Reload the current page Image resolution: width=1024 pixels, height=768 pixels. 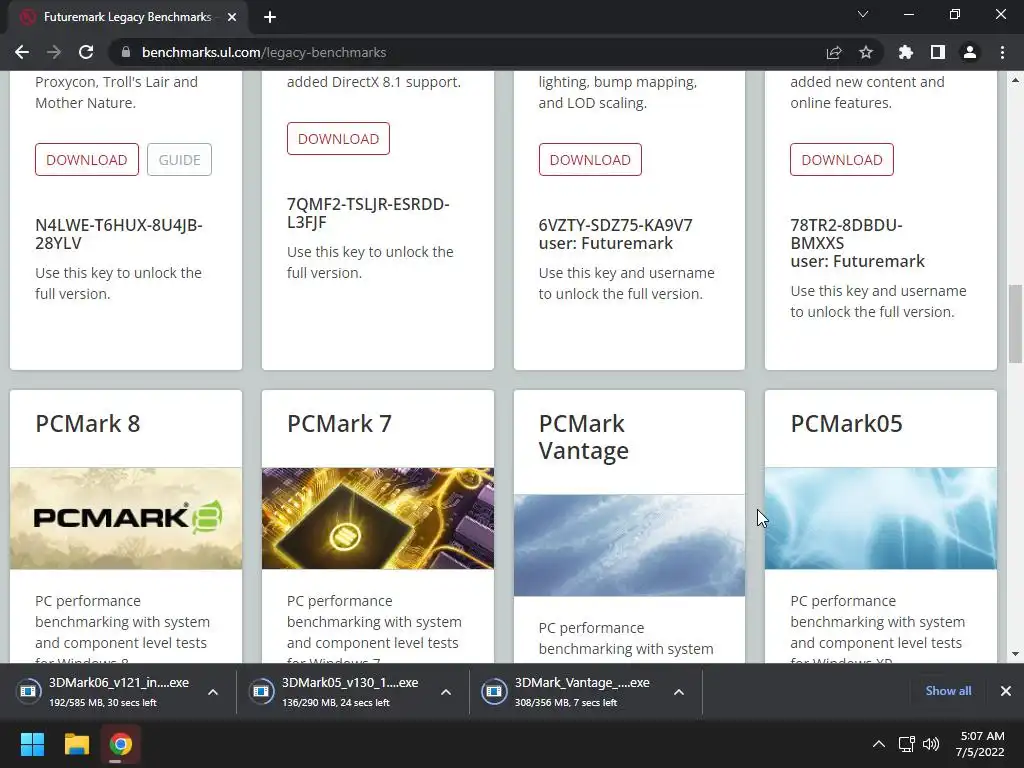coord(86,52)
